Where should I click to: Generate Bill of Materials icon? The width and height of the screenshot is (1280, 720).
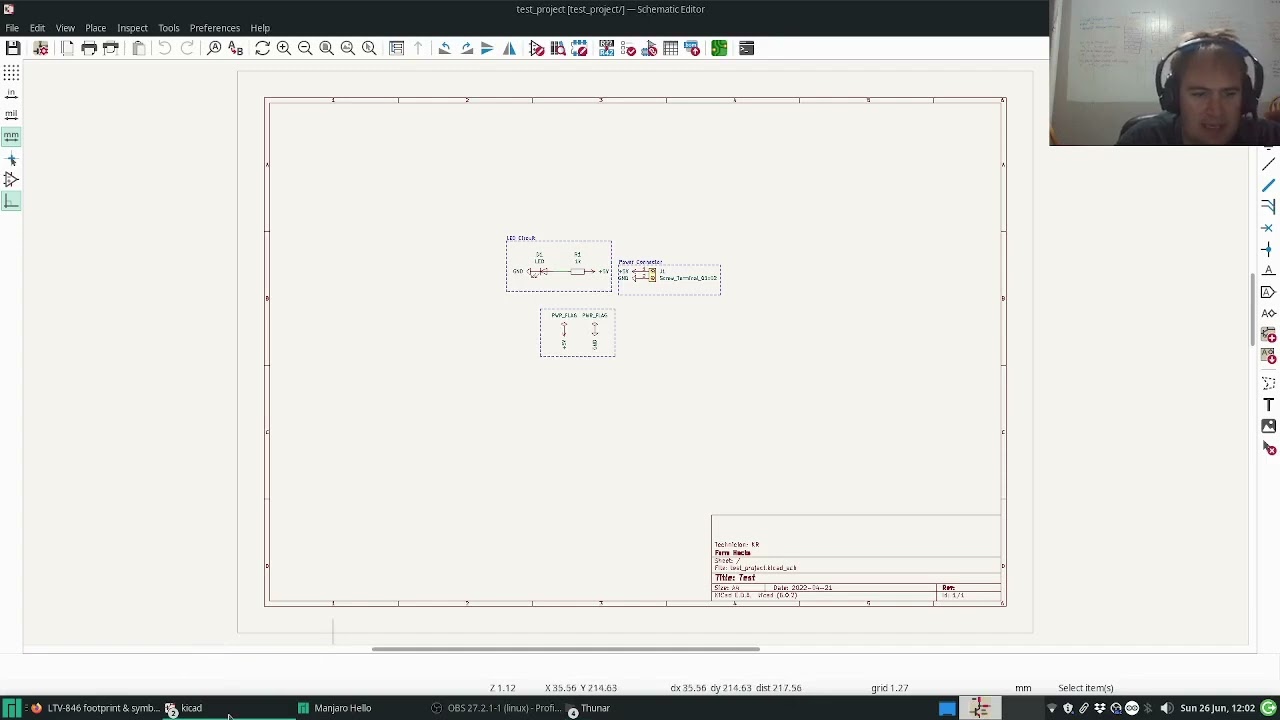tap(692, 48)
